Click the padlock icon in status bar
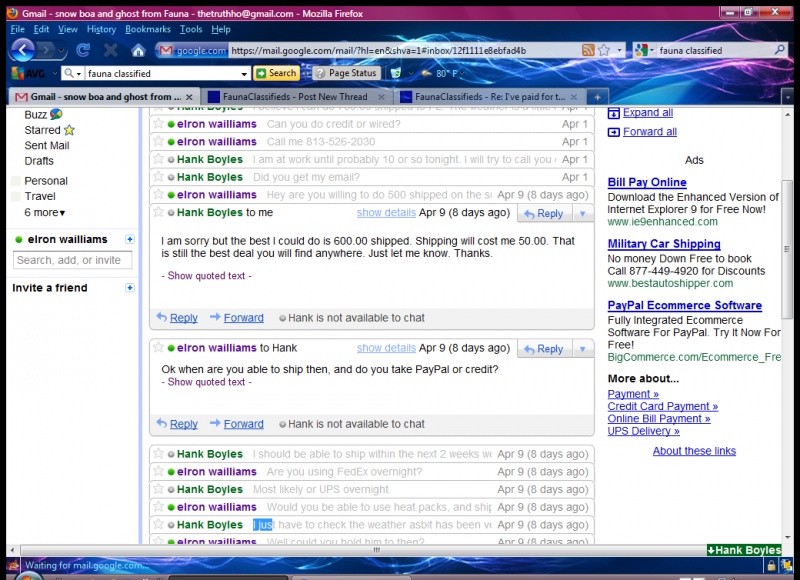 [771, 565]
